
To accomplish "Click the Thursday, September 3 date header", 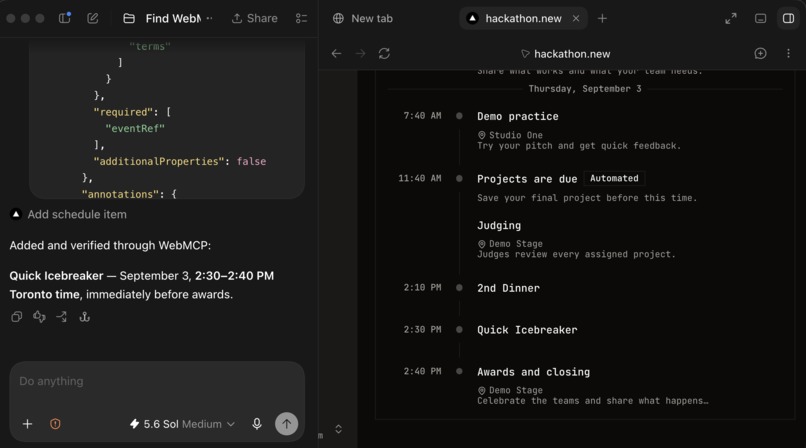I will pos(585,89).
